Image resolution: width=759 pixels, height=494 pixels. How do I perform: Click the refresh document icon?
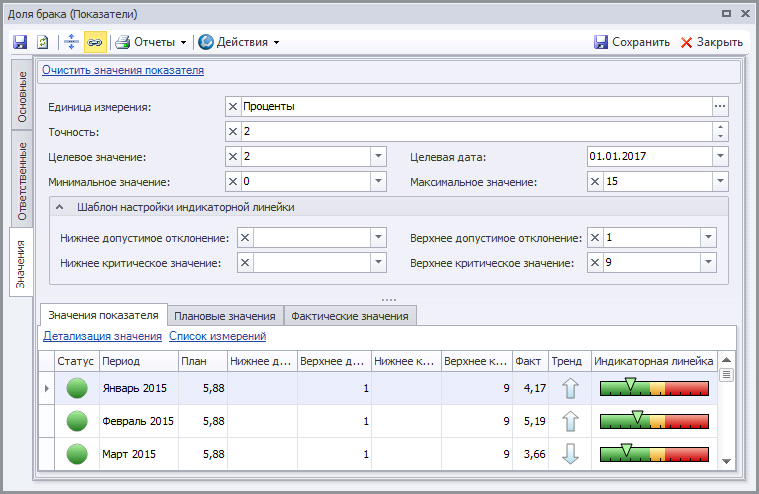pos(43,42)
